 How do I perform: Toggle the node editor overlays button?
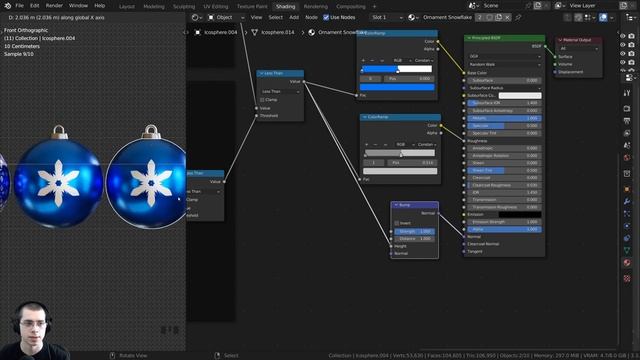[603, 18]
